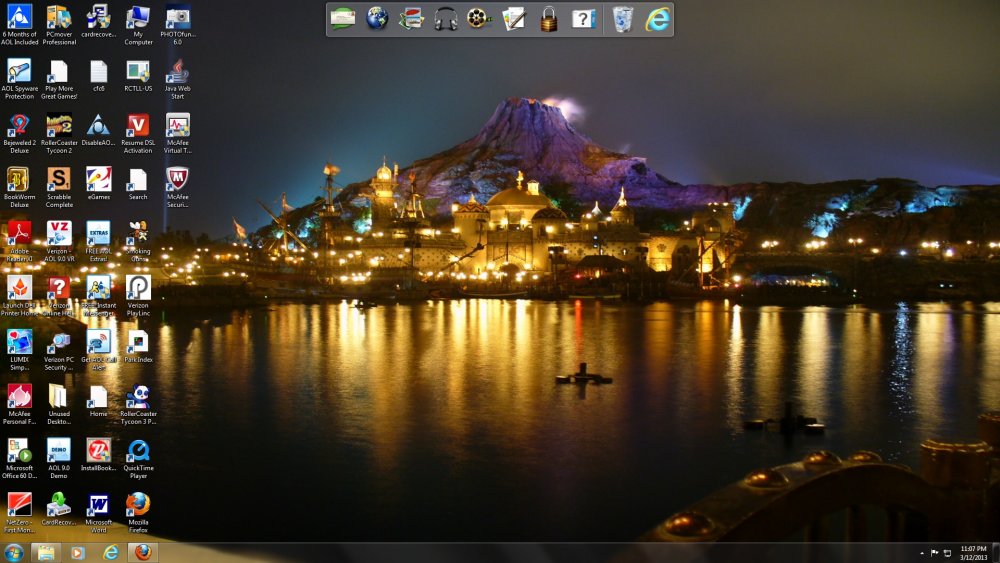Image resolution: width=1000 pixels, height=563 pixels.
Task: Select the My Computer desktop shortcut
Action: point(138,26)
